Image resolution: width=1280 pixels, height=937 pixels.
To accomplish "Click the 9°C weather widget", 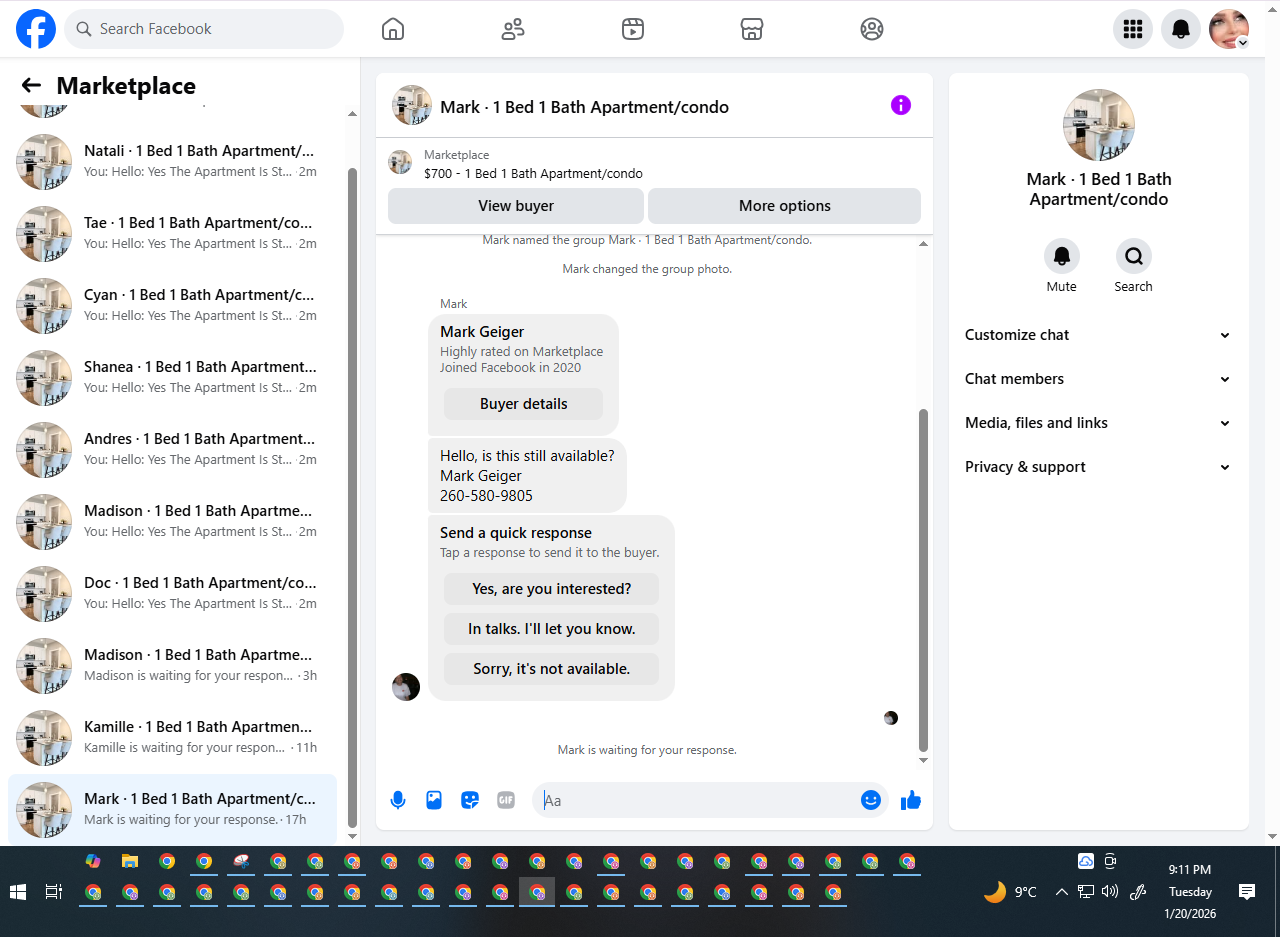I will pos(1011,892).
